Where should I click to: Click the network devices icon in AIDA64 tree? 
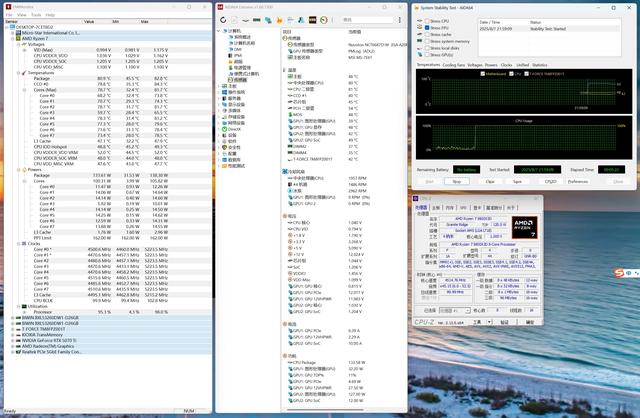click(224, 123)
